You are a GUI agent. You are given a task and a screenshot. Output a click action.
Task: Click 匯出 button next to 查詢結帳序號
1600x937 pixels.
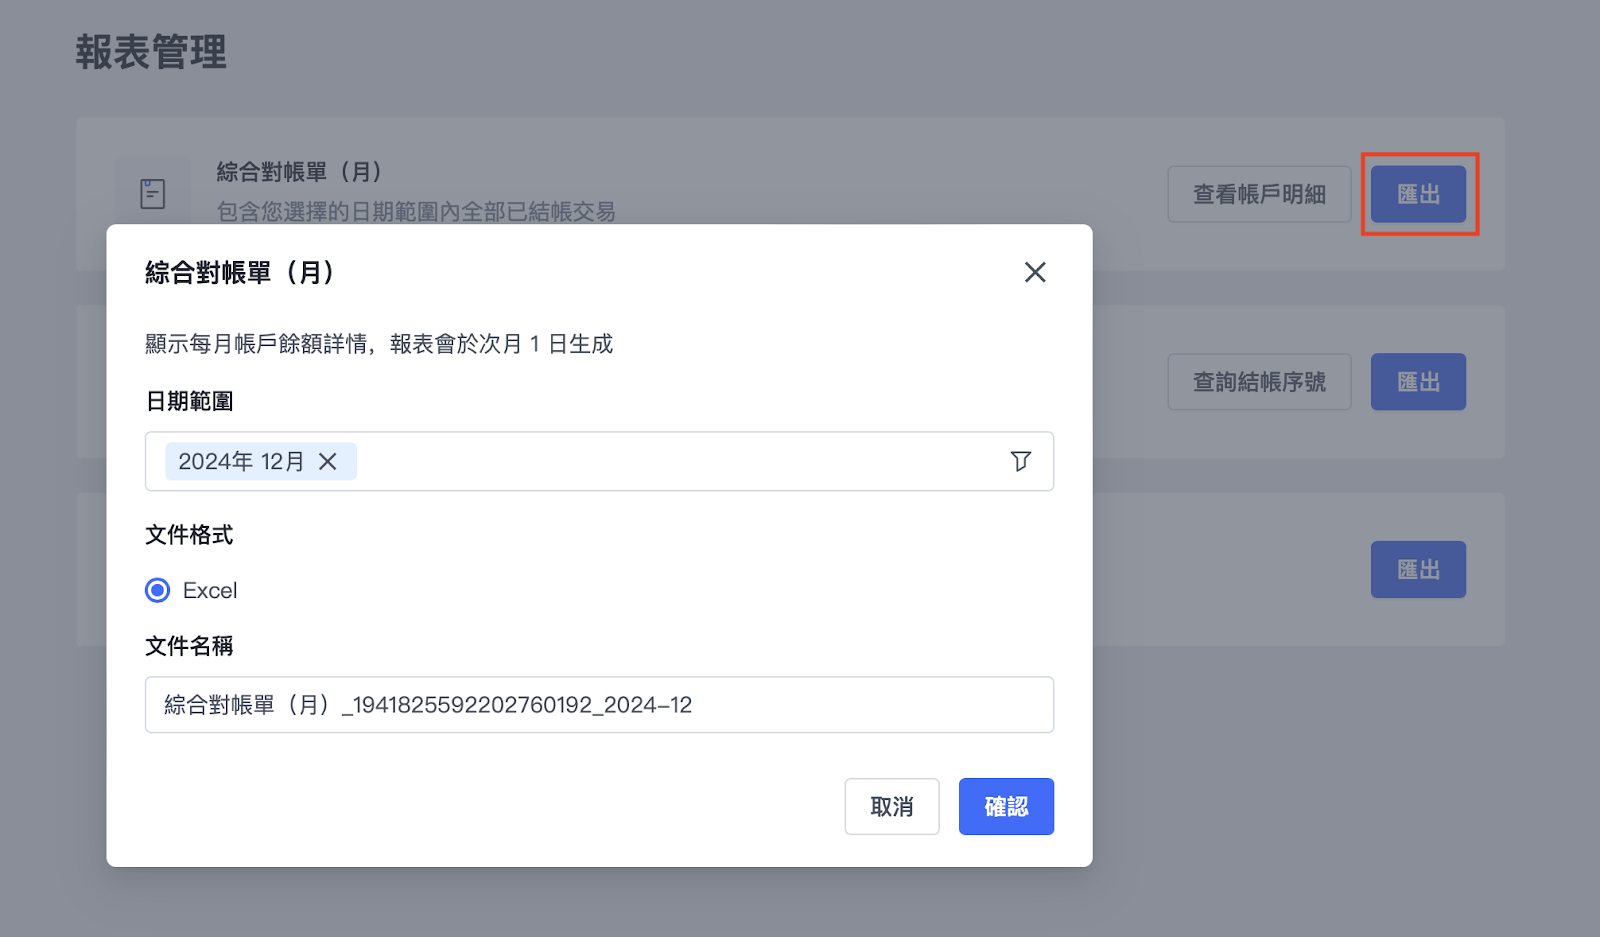pyautogui.click(x=1418, y=382)
